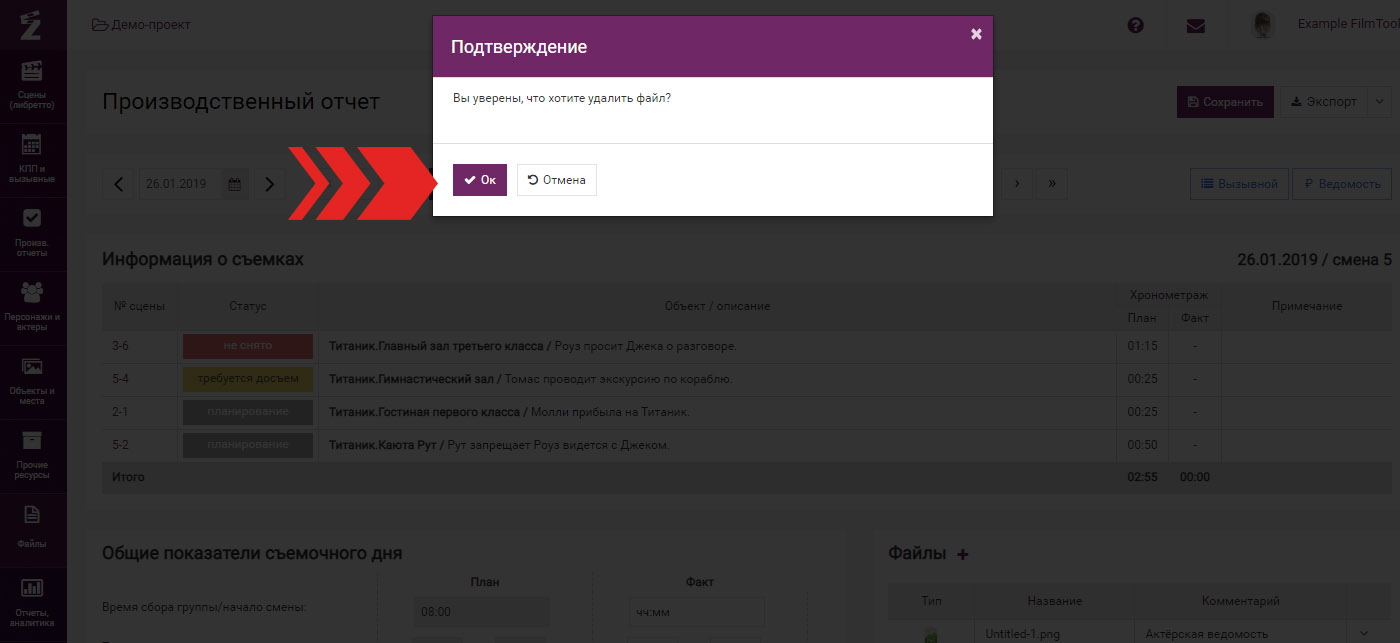The height and width of the screenshot is (643, 1400).
Task: Click the планирование status for scene 5-2
Action: coord(248,445)
